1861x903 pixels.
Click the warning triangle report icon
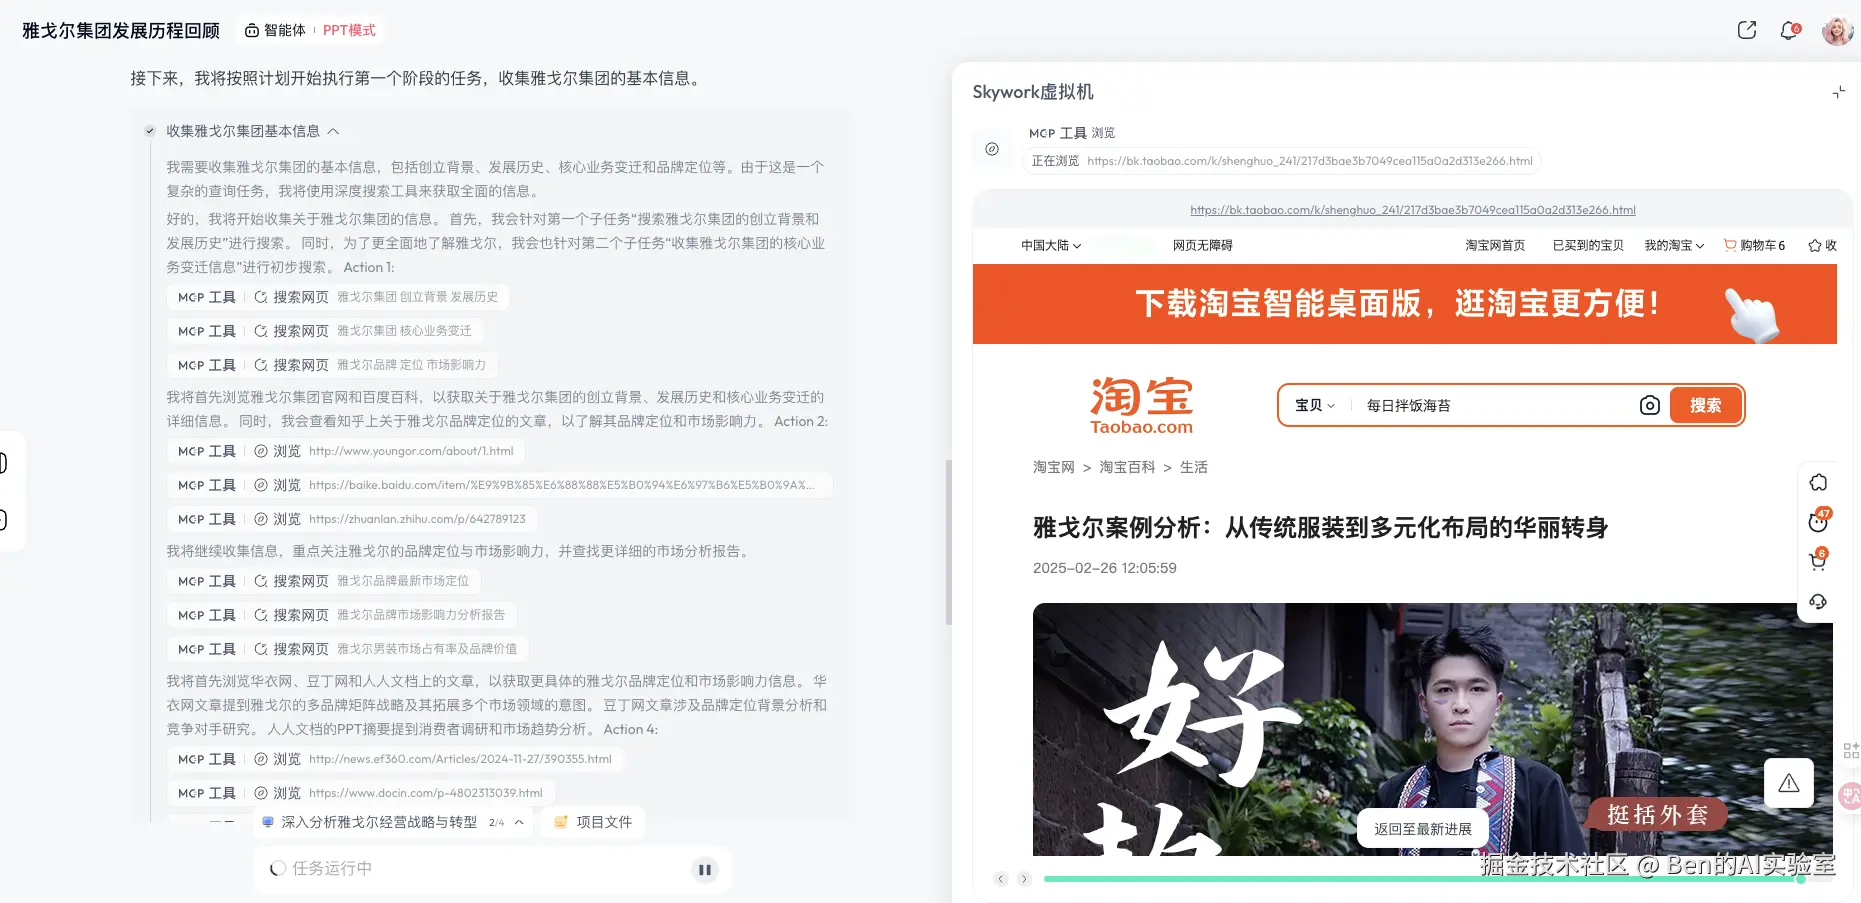click(x=1789, y=783)
